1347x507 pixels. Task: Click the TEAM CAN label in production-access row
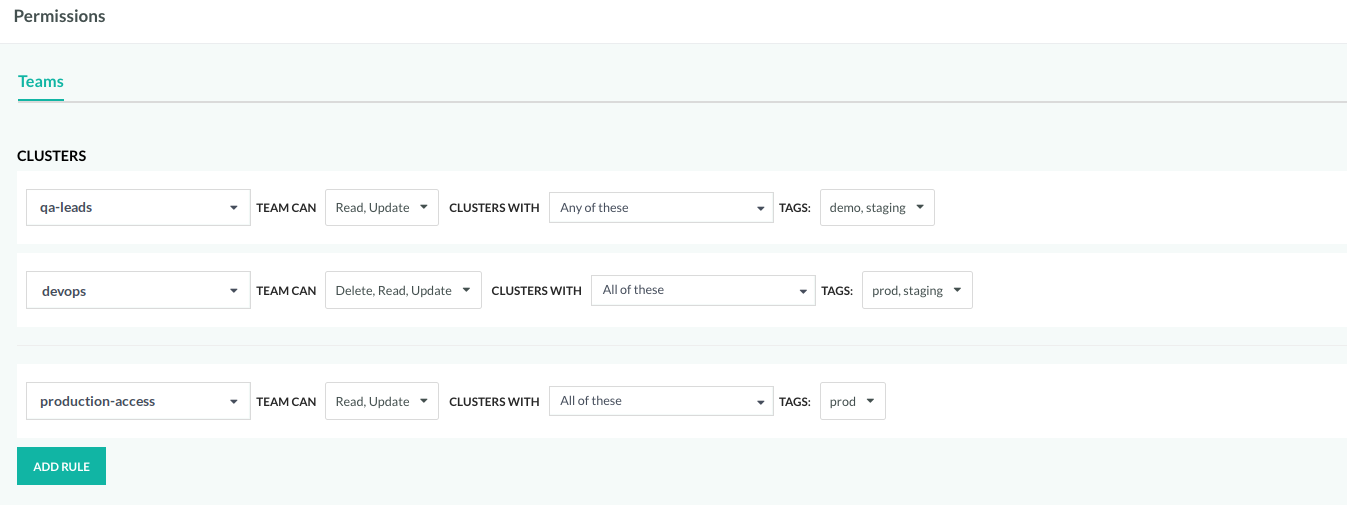coord(286,402)
